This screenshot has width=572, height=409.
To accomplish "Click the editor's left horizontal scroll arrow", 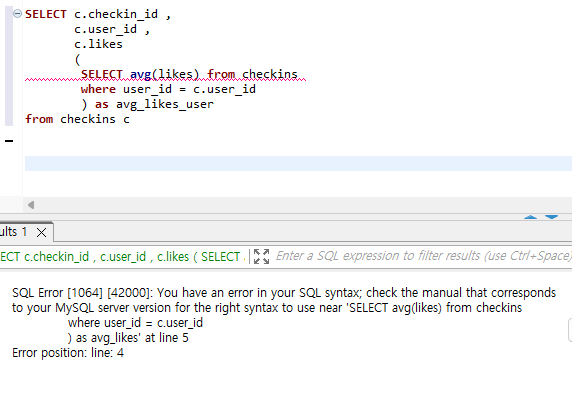I will pyautogui.click(x=31, y=205).
